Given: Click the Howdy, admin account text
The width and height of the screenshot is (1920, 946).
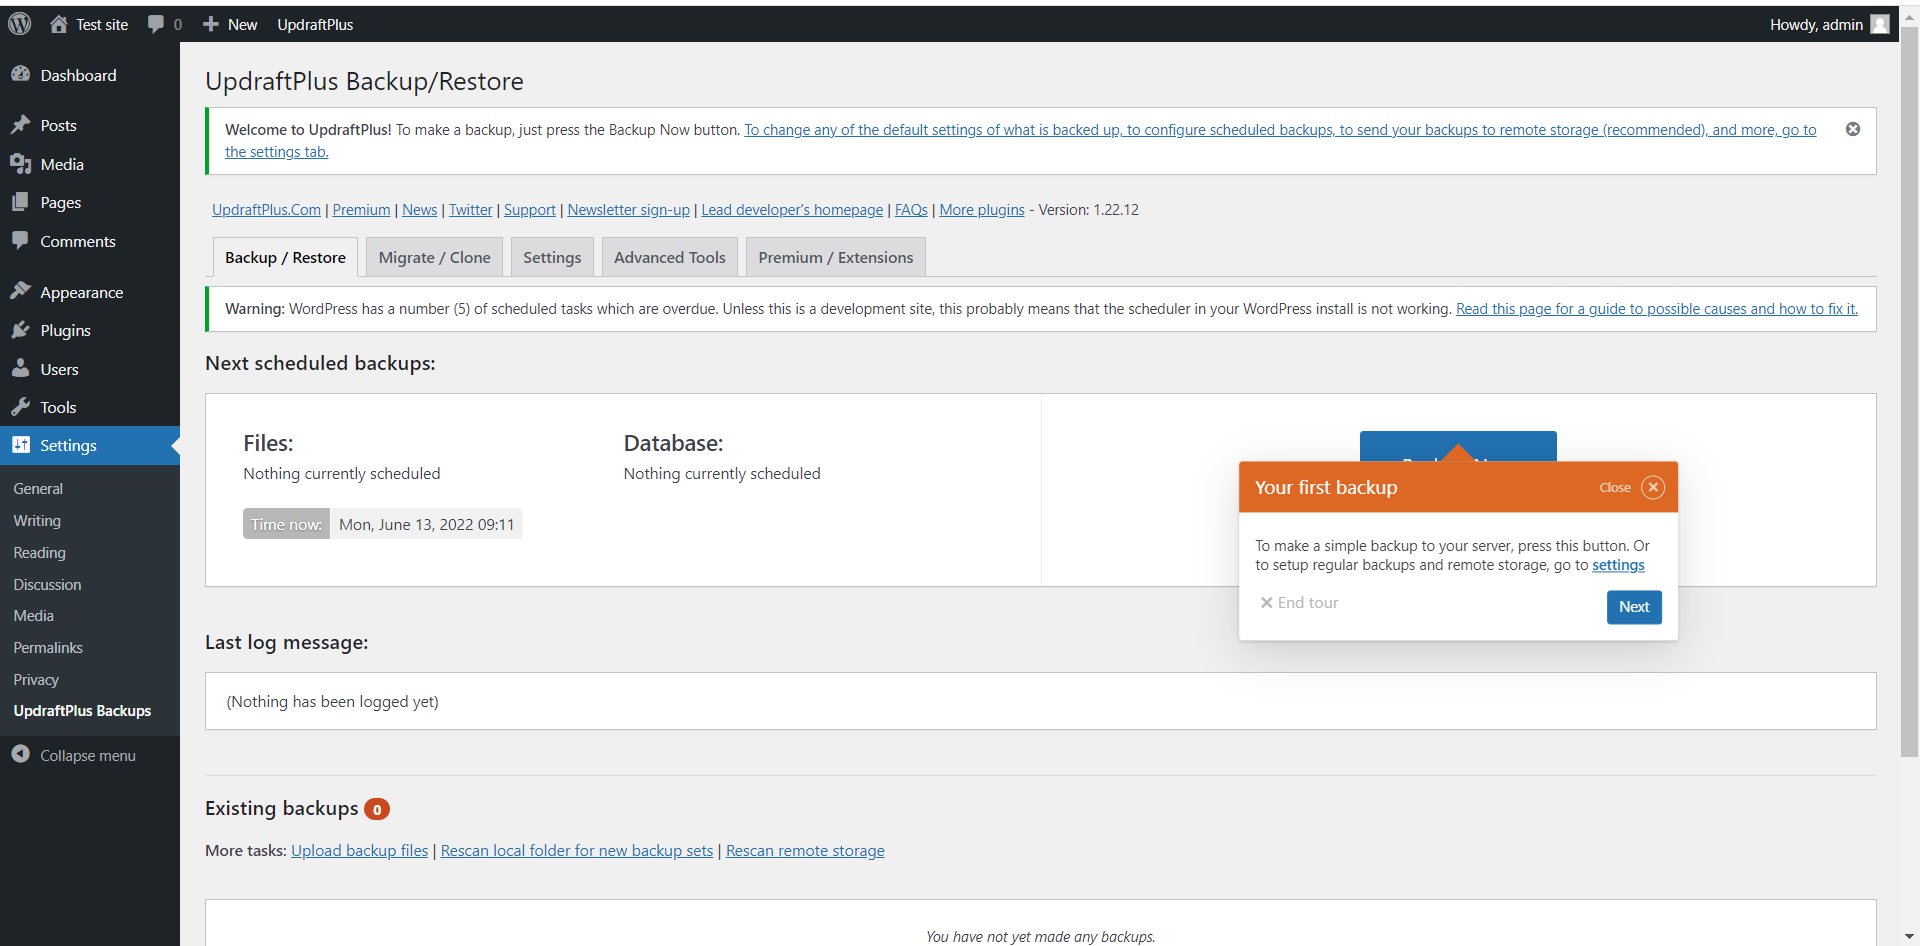Looking at the screenshot, I should coord(1816,24).
